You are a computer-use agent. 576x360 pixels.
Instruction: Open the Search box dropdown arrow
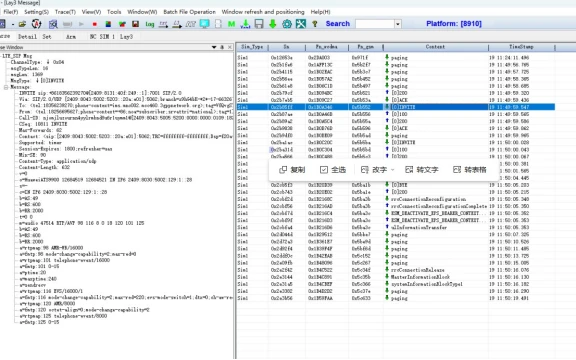pos(398,24)
